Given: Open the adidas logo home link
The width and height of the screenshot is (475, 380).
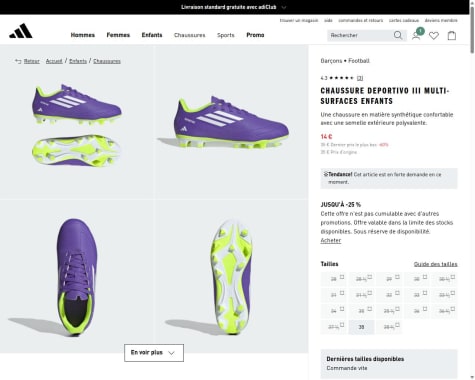Looking at the screenshot, I should tap(21, 31).
